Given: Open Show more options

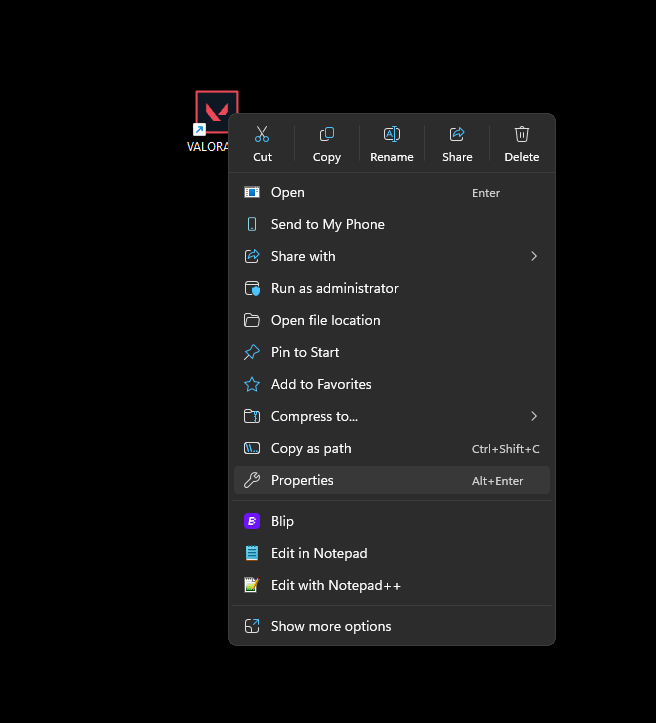Looking at the screenshot, I should point(330,626).
